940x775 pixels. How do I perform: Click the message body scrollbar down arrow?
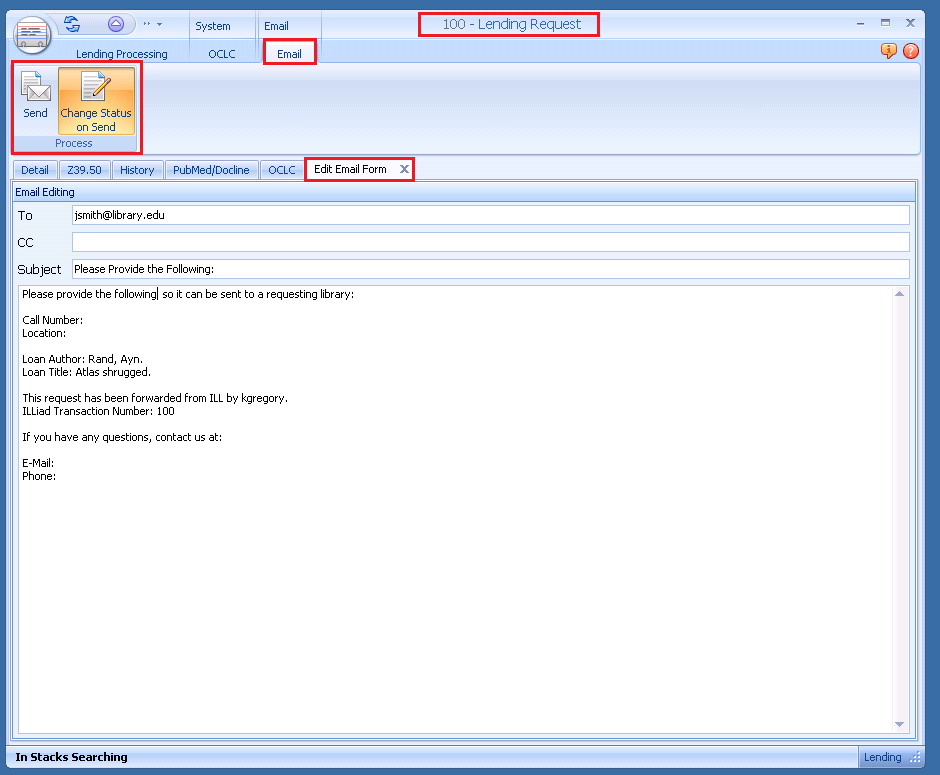click(x=900, y=724)
